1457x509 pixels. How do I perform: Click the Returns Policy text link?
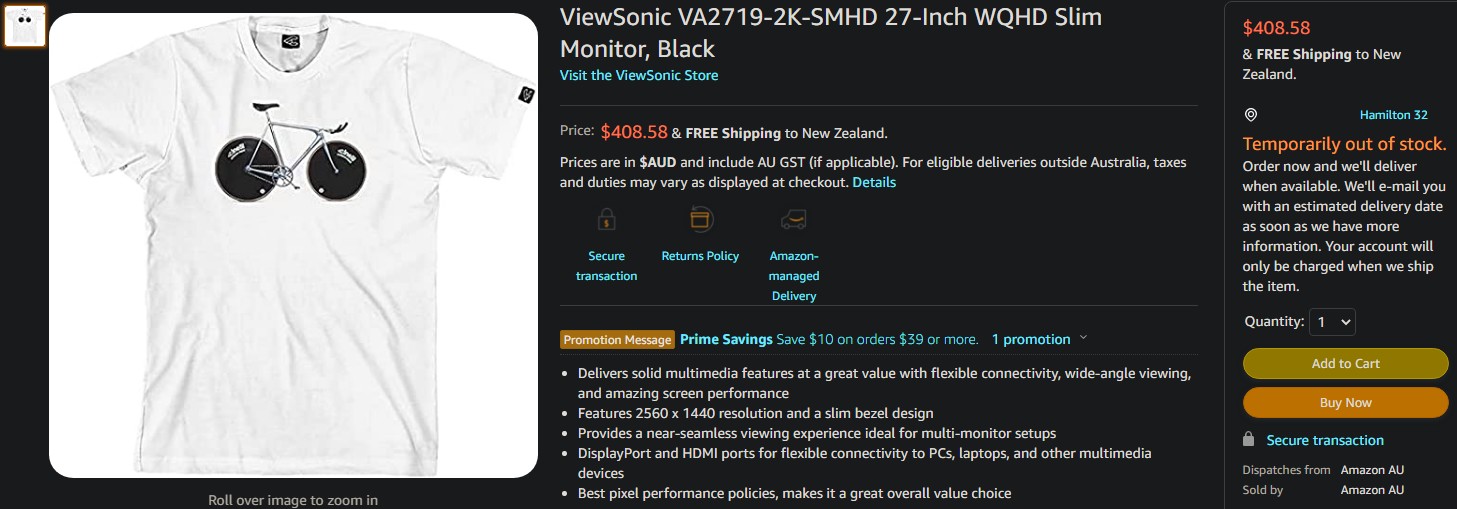(700, 256)
